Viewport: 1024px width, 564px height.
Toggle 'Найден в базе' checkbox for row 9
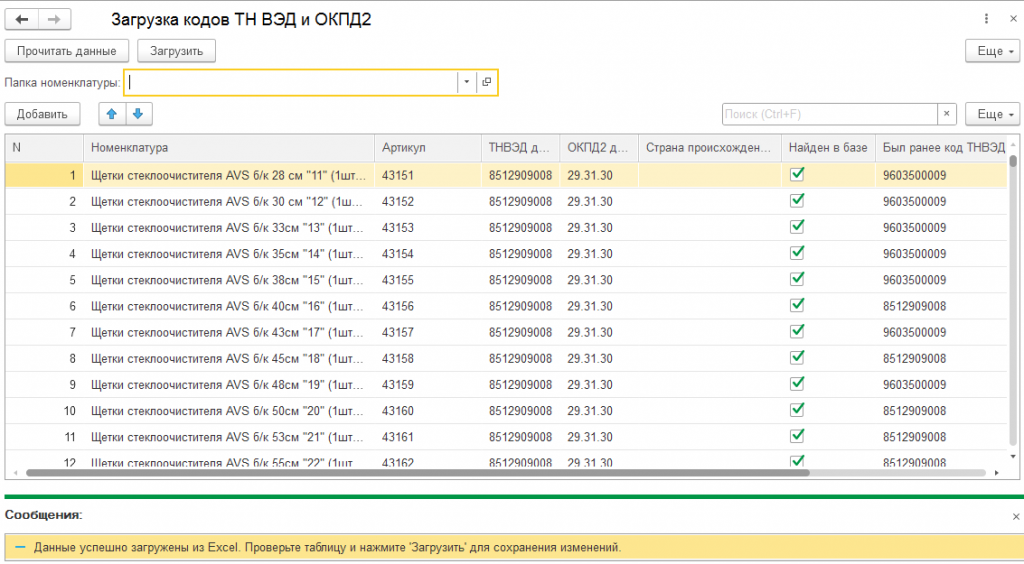click(797, 383)
